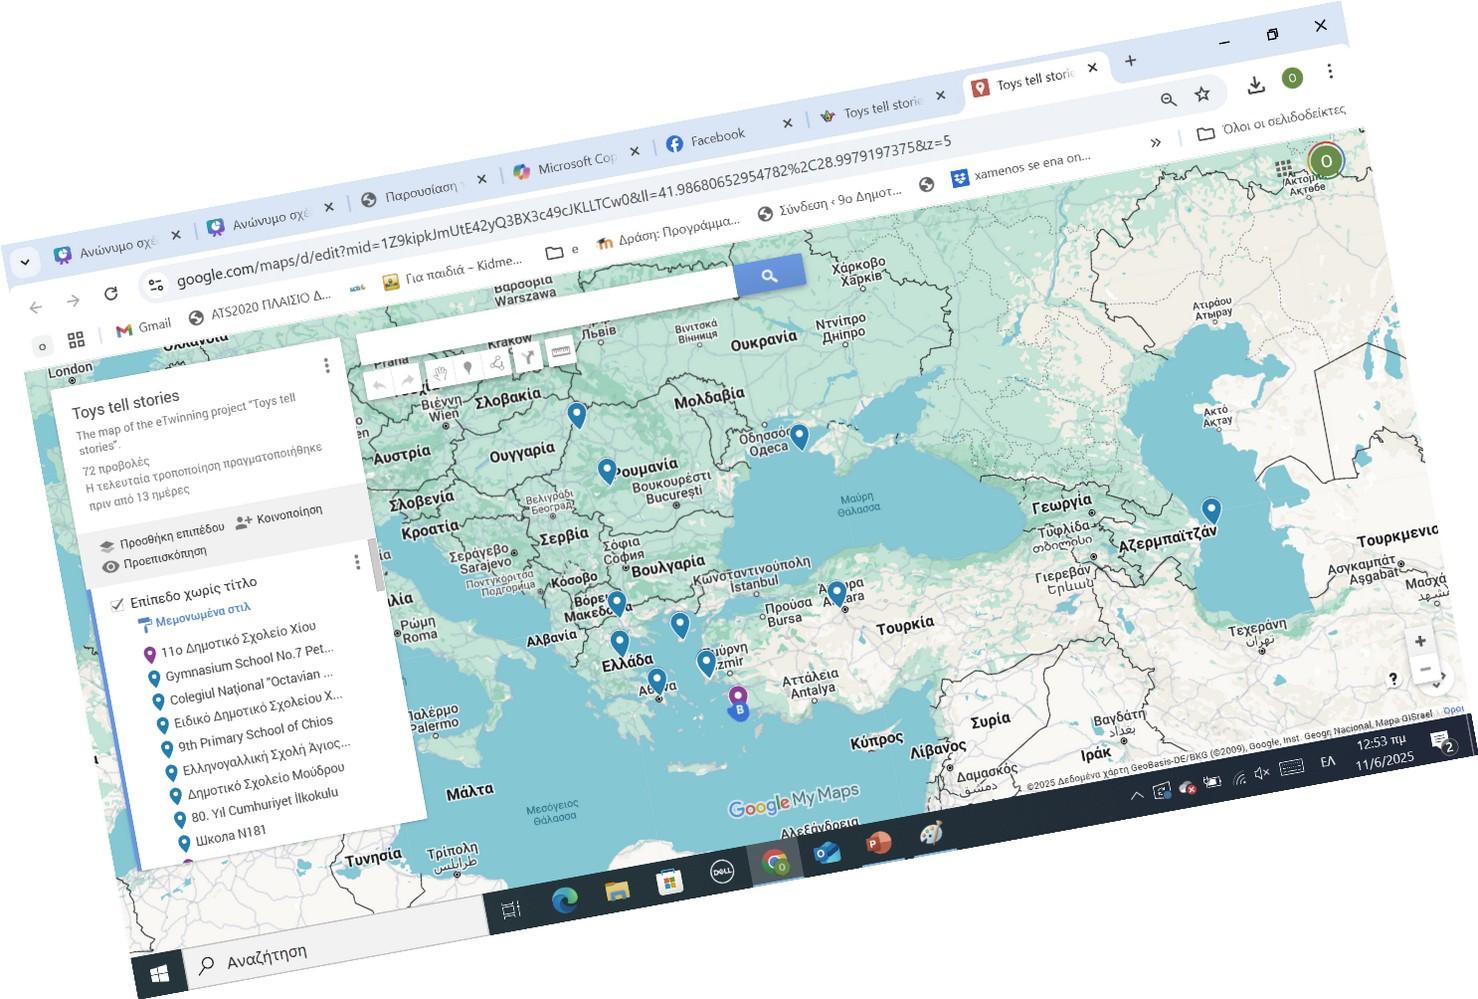Image resolution: width=1478 pixels, height=999 pixels.
Task: Click the layer list scrollbar
Action: click(376, 565)
